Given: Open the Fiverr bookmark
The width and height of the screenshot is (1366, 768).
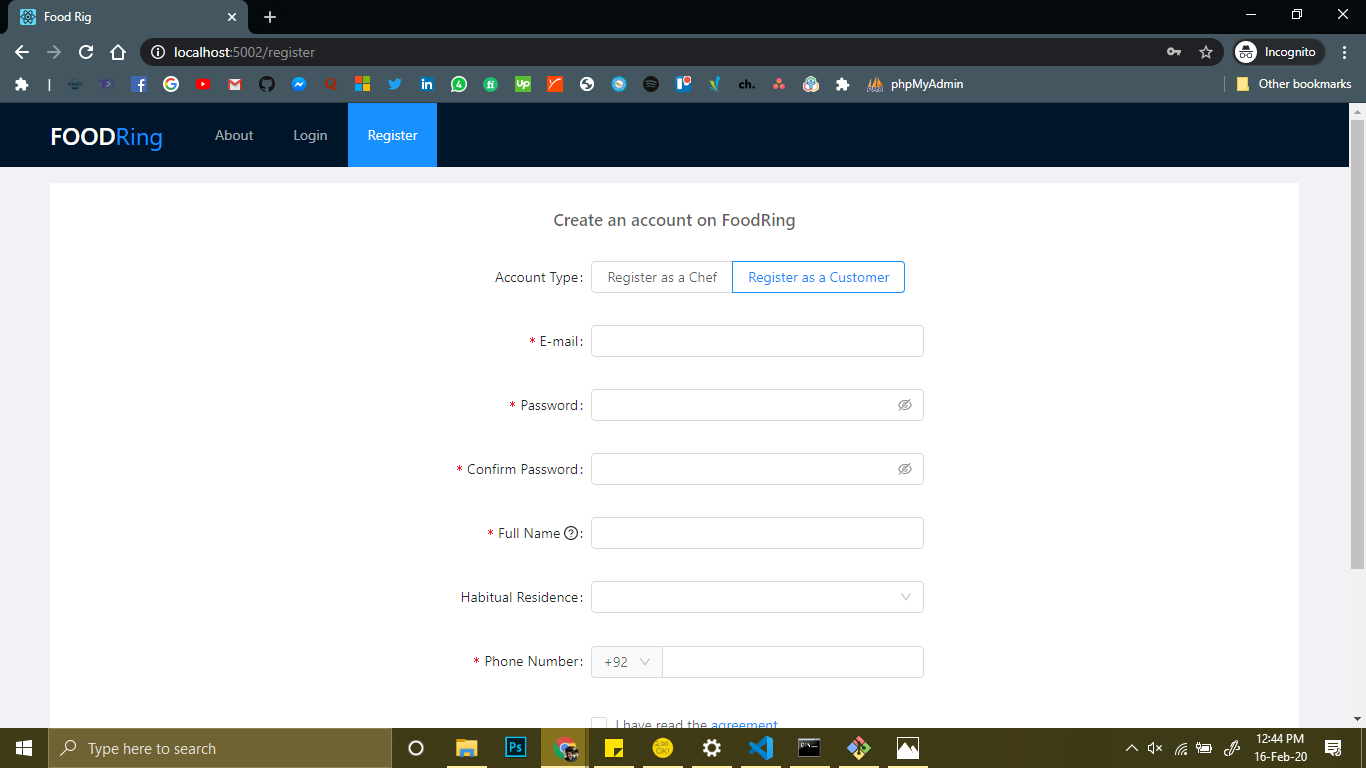Looking at the screenshot, I should 491,84.
